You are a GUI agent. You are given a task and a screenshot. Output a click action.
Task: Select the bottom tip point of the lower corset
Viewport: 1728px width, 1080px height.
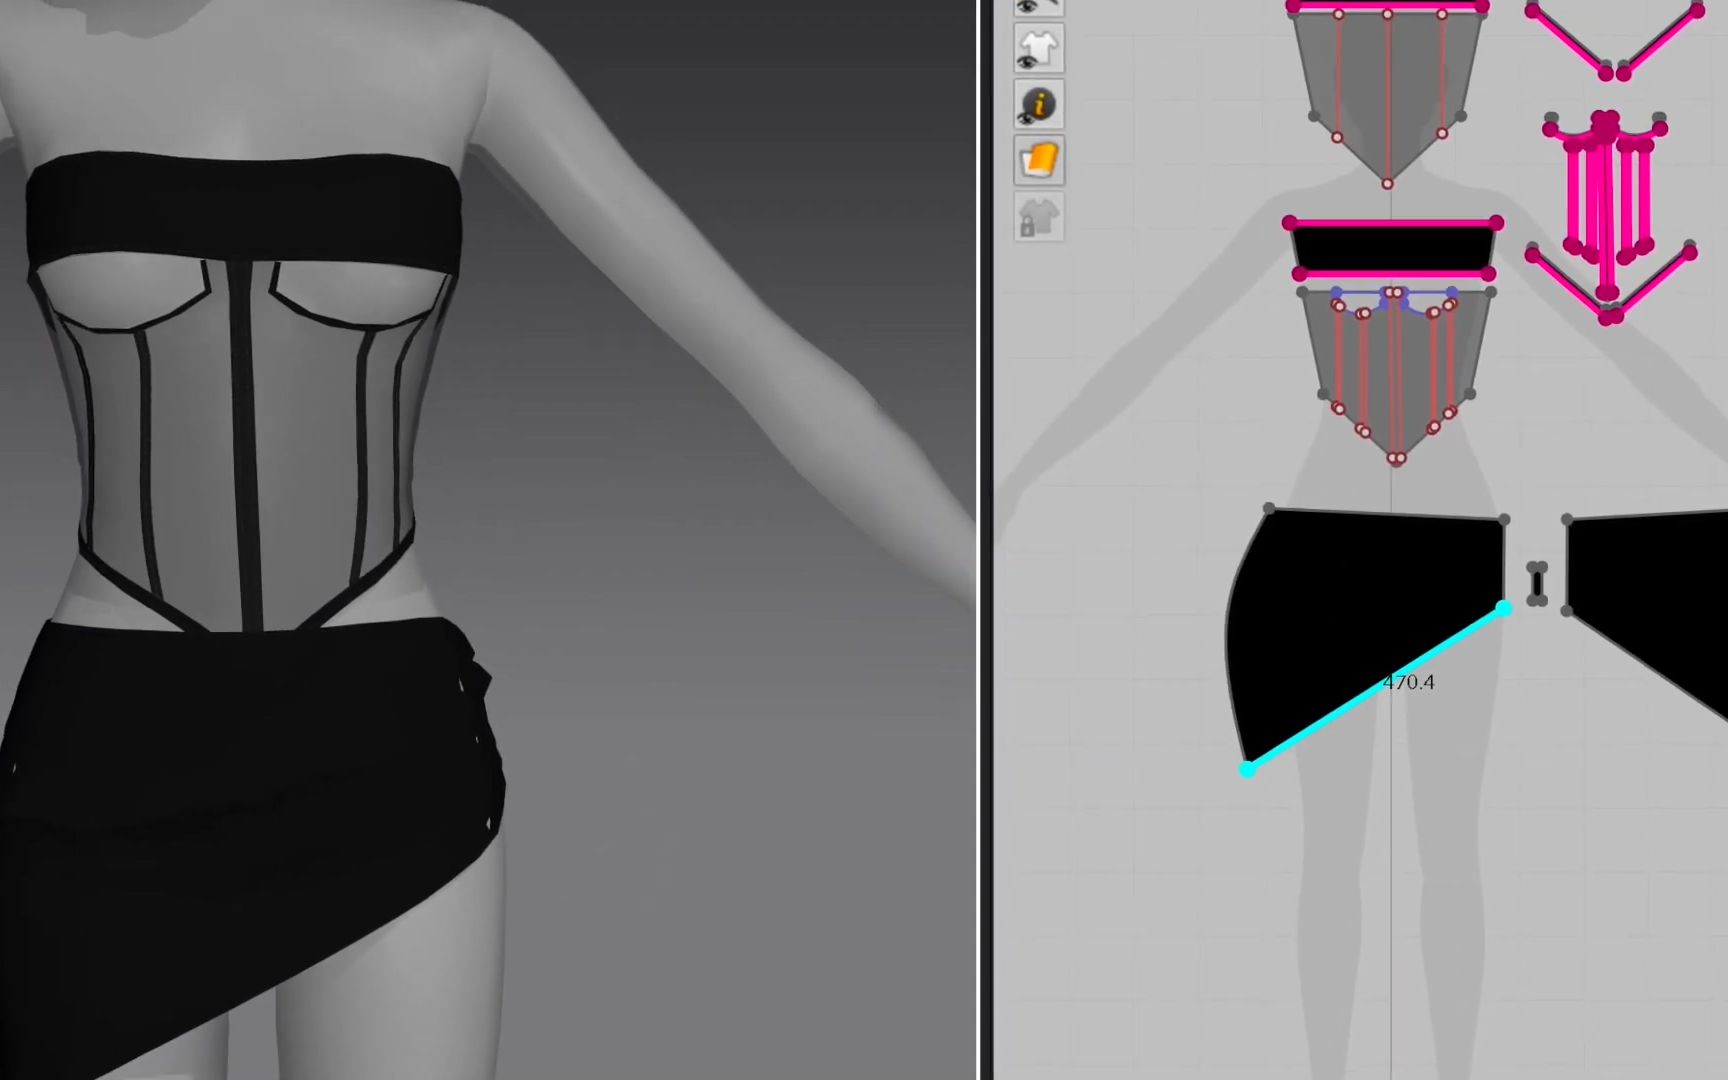tap(1397, 459)
